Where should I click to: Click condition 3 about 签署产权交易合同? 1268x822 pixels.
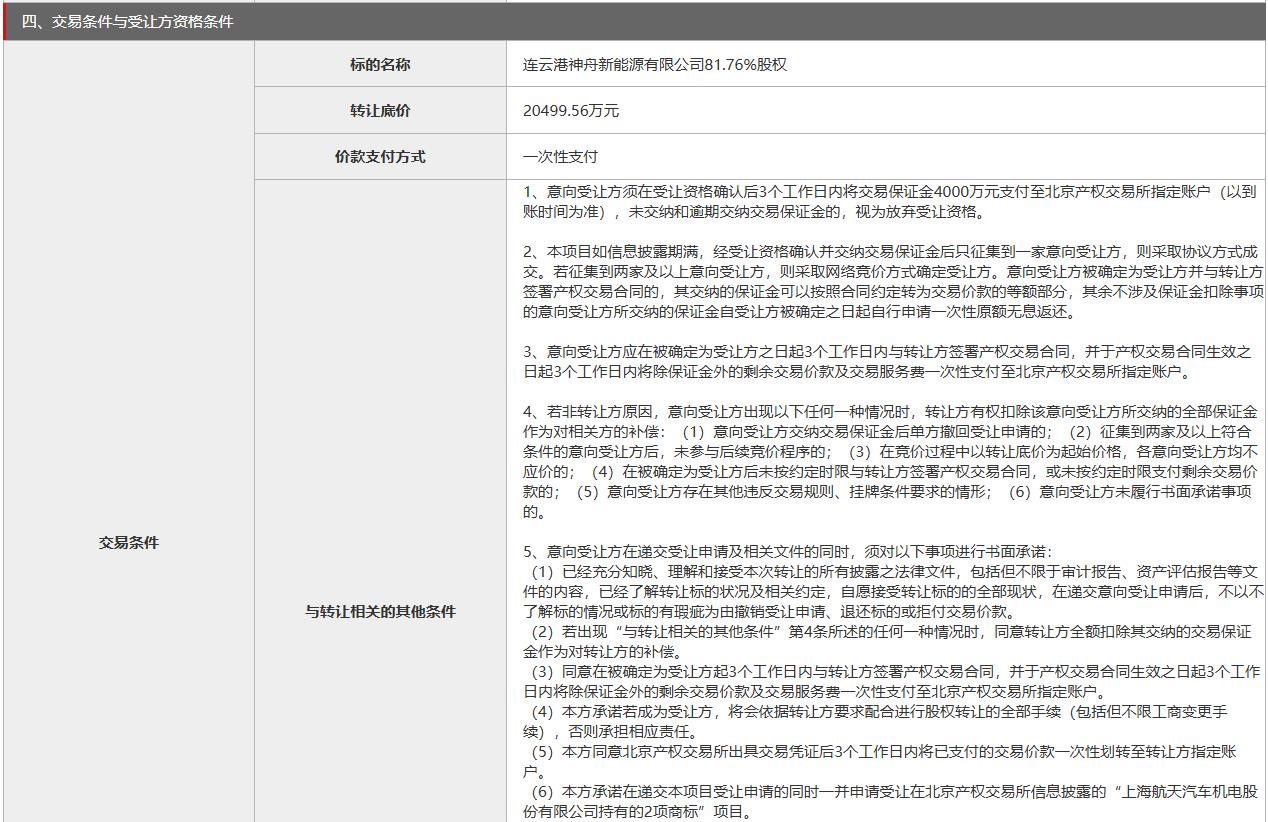[887, 361]
